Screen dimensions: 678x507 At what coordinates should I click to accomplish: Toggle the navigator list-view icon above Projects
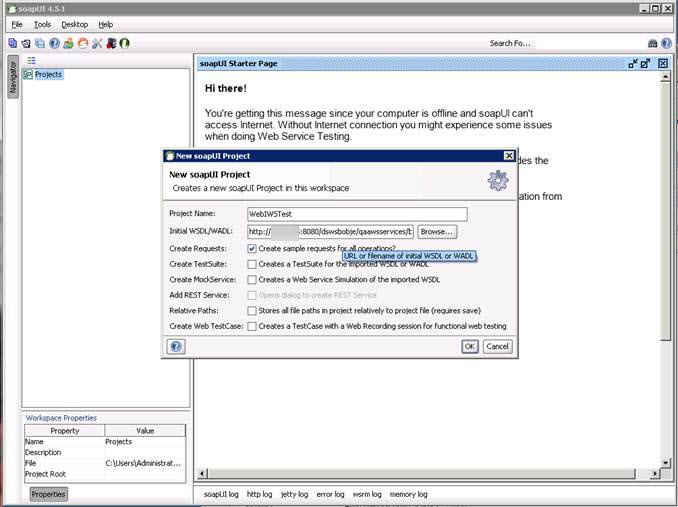click(x=32, y=61)
